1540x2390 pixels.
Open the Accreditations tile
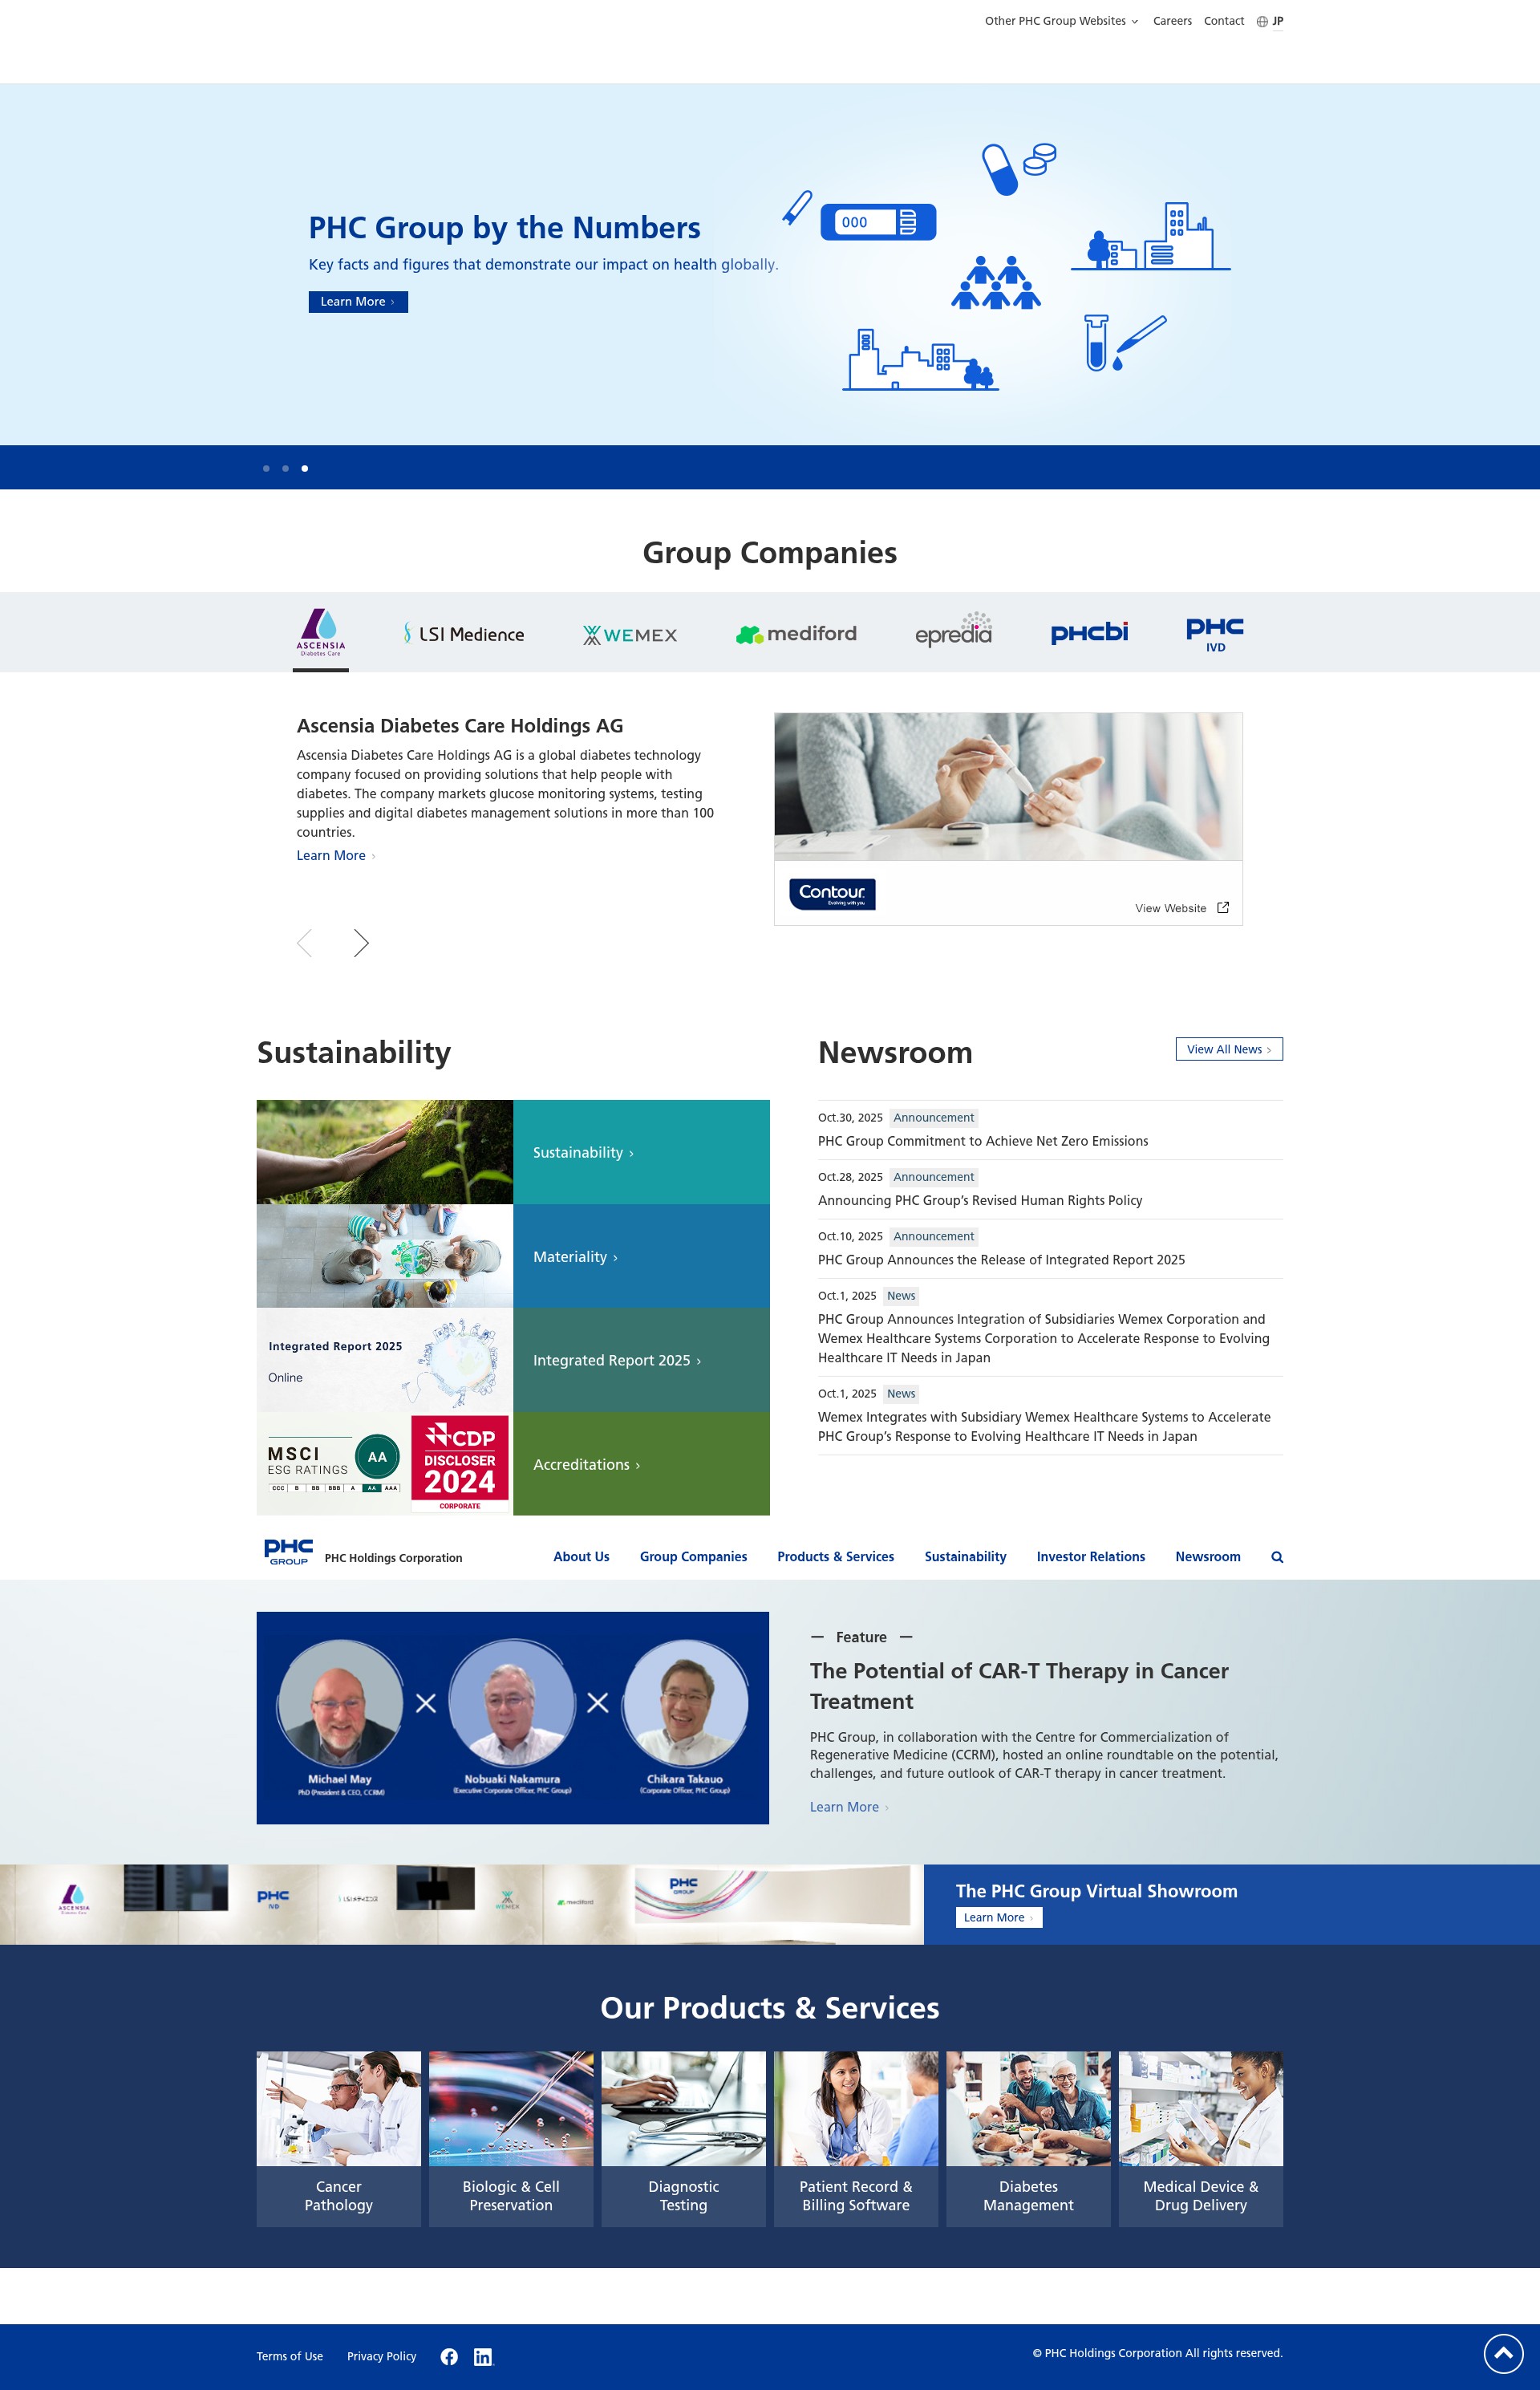(x=641, y=1464)
